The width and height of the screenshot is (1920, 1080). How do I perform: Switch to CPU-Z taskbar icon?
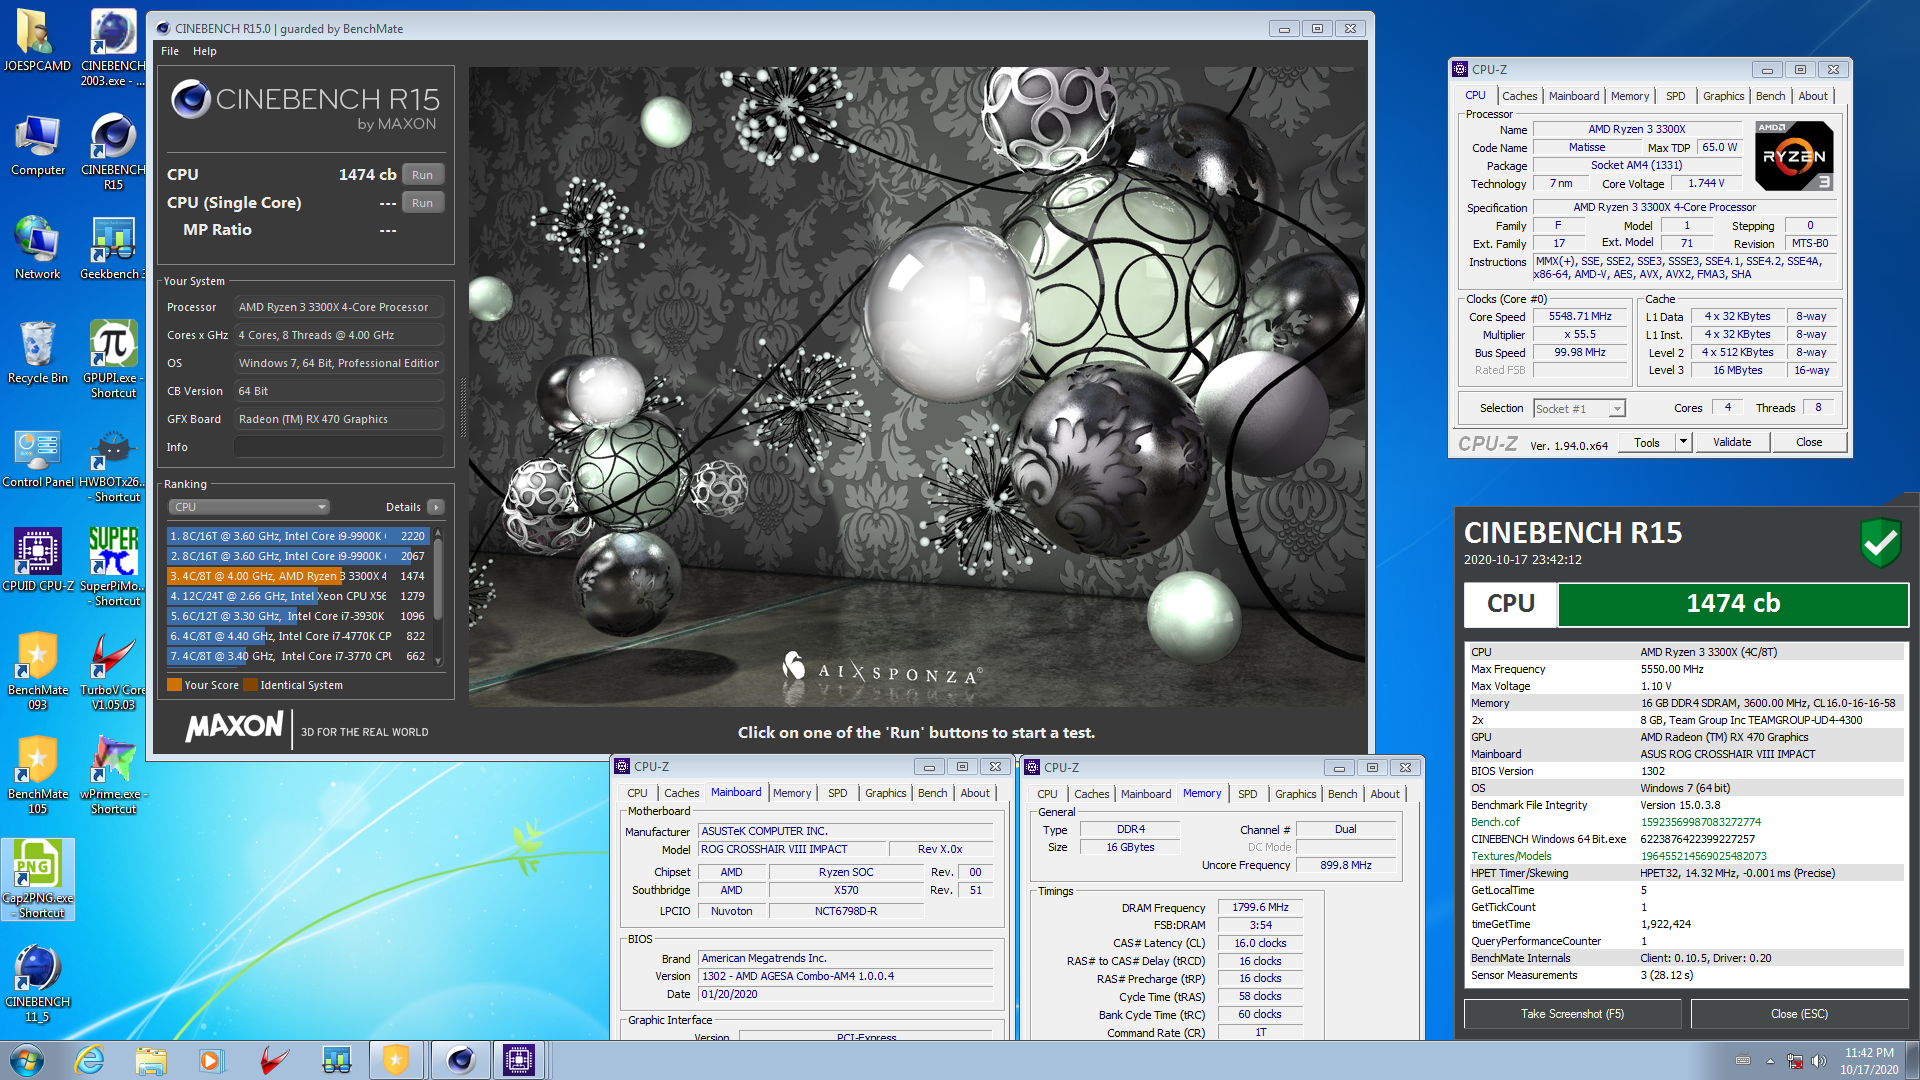[519, 1060]
